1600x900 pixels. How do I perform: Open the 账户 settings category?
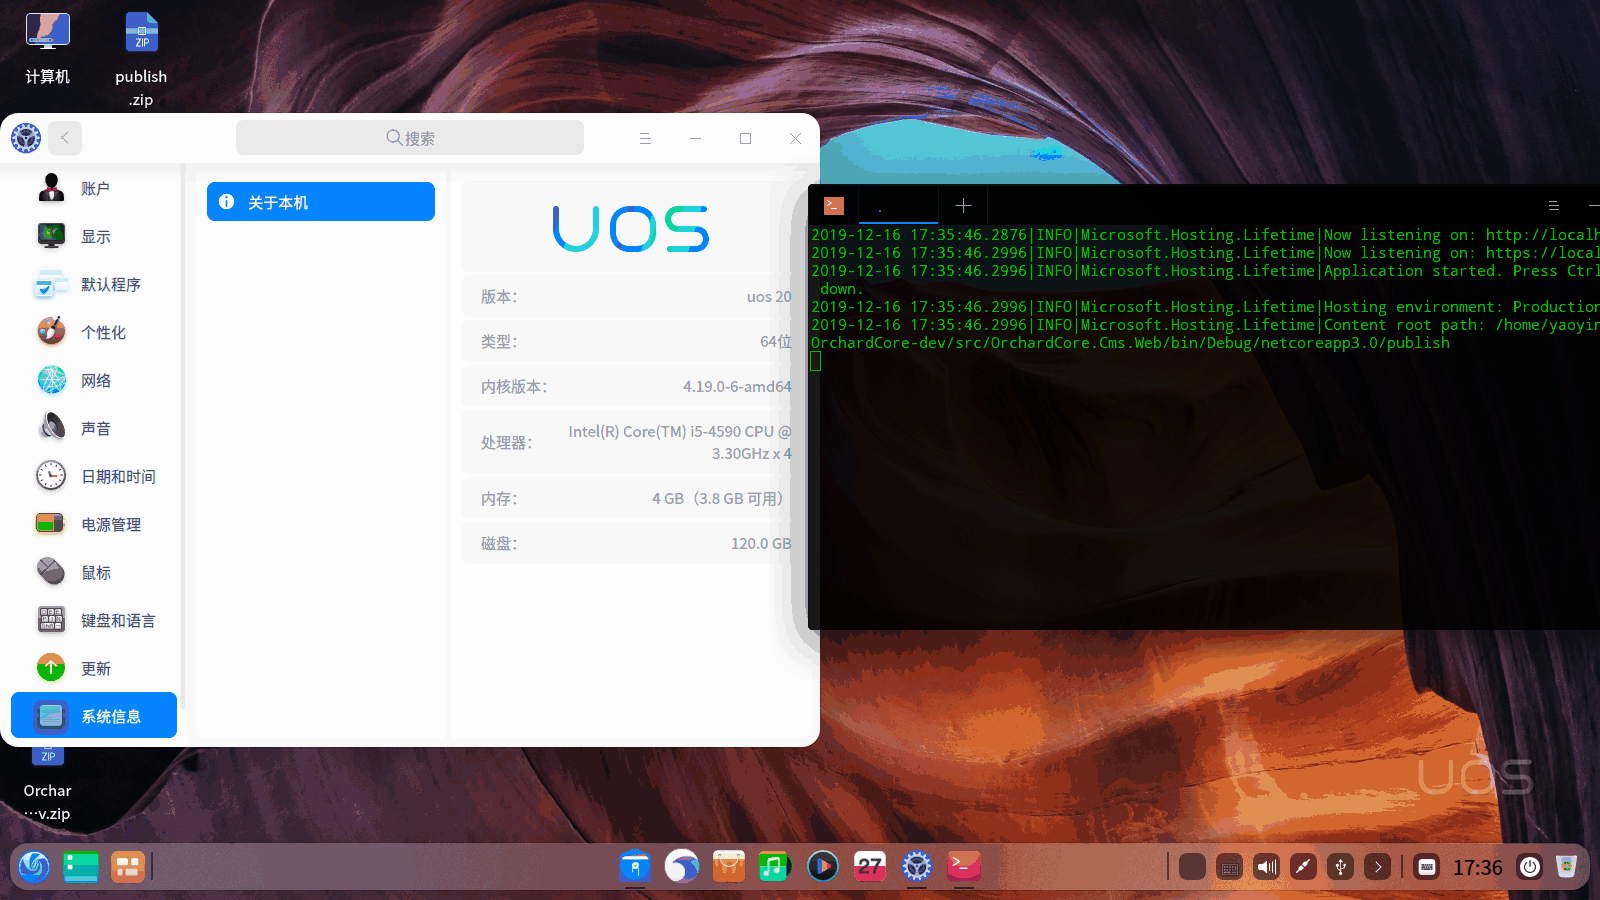click(94, 188)
